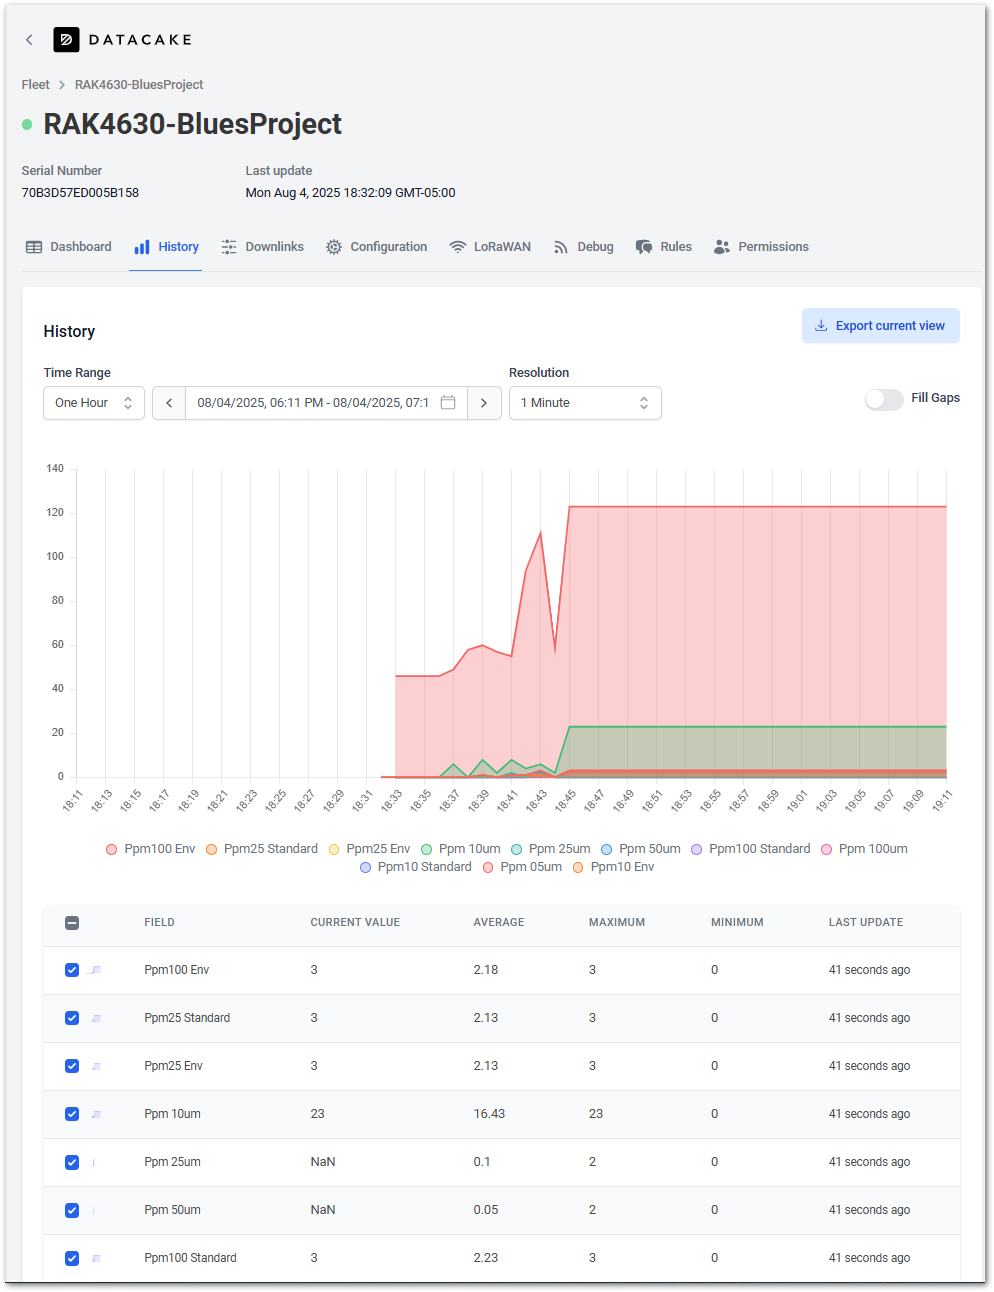Click the back arrow beside Datacake logo
994x1292 pixels.
(29, 40)
